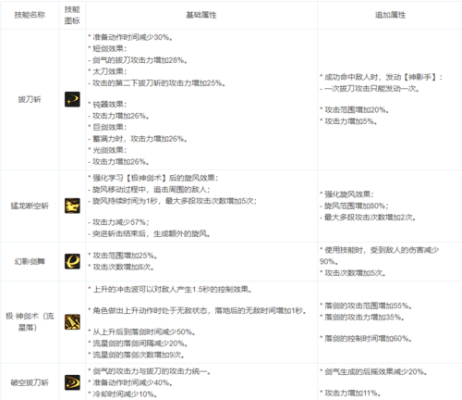This screenshot has width=462, height=400.
Task: Select the 技能图标 column header
Action: [x=72, y=15]
